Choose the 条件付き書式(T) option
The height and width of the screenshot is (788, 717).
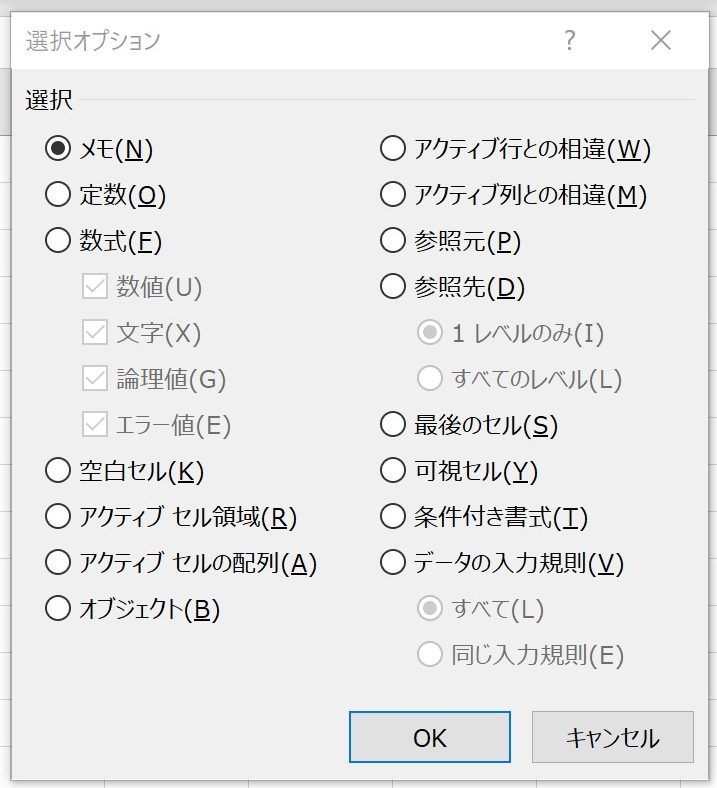[393, 517]
